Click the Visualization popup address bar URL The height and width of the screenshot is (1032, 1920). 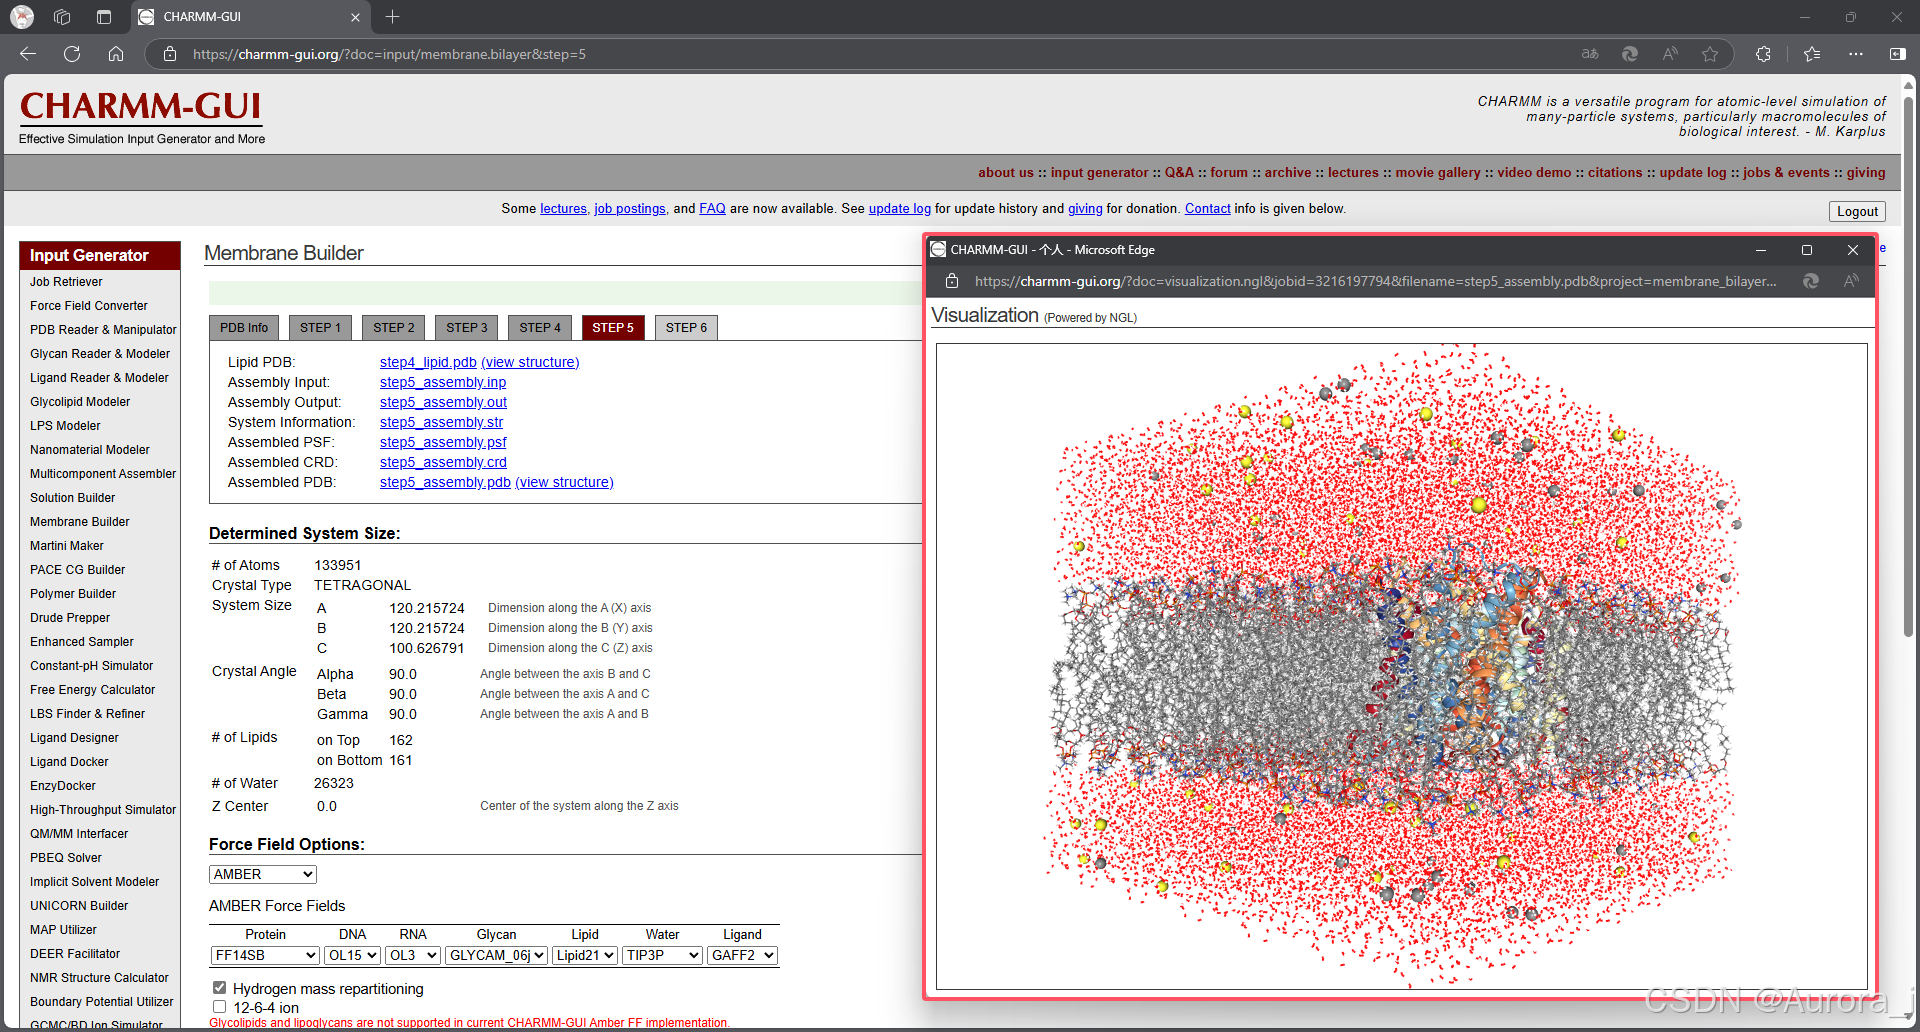point(1375,281)
